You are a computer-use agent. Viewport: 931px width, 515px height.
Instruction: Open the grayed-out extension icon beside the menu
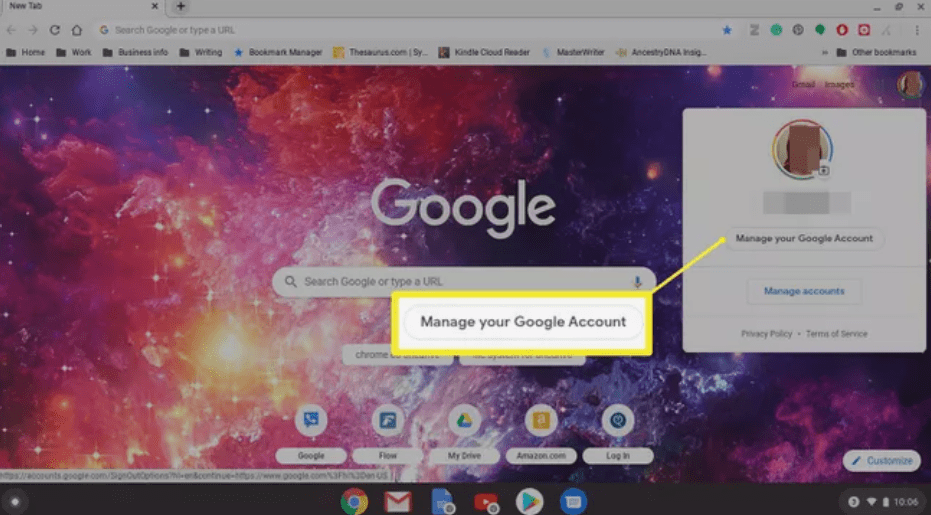[x=886, y=30]
